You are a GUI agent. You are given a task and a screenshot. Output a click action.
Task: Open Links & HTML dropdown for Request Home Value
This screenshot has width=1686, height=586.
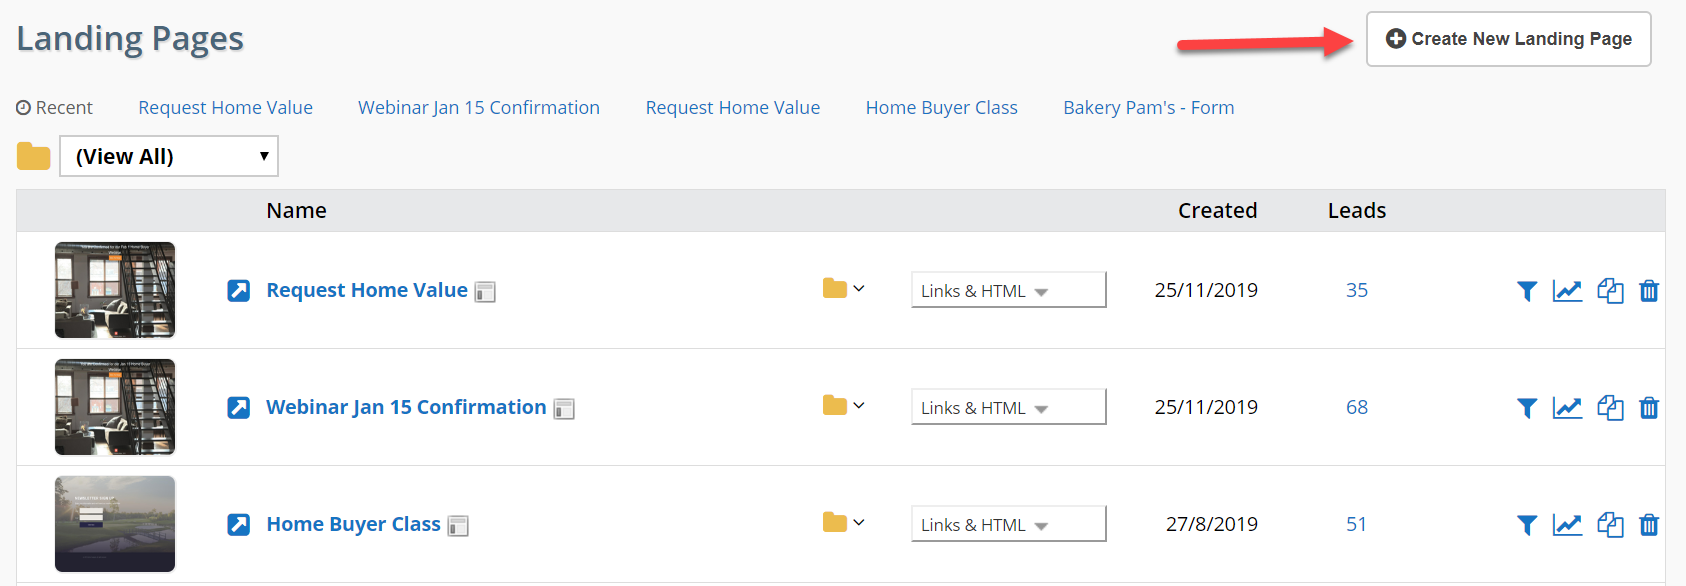[1007, 290]
